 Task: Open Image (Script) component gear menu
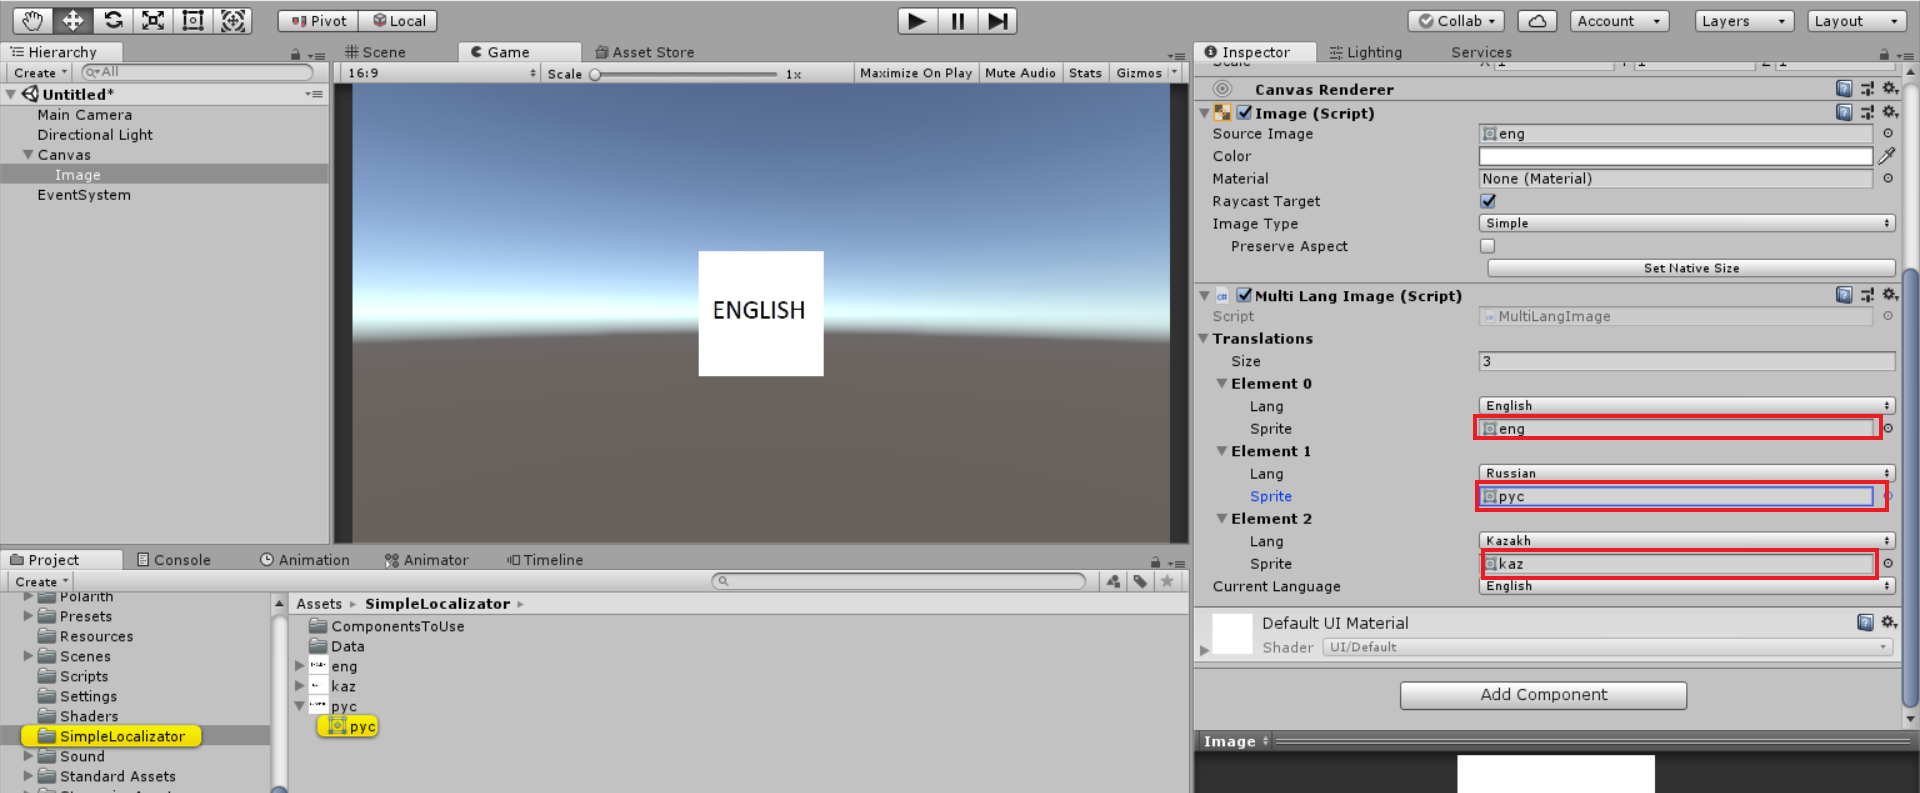coord(1889,112)
